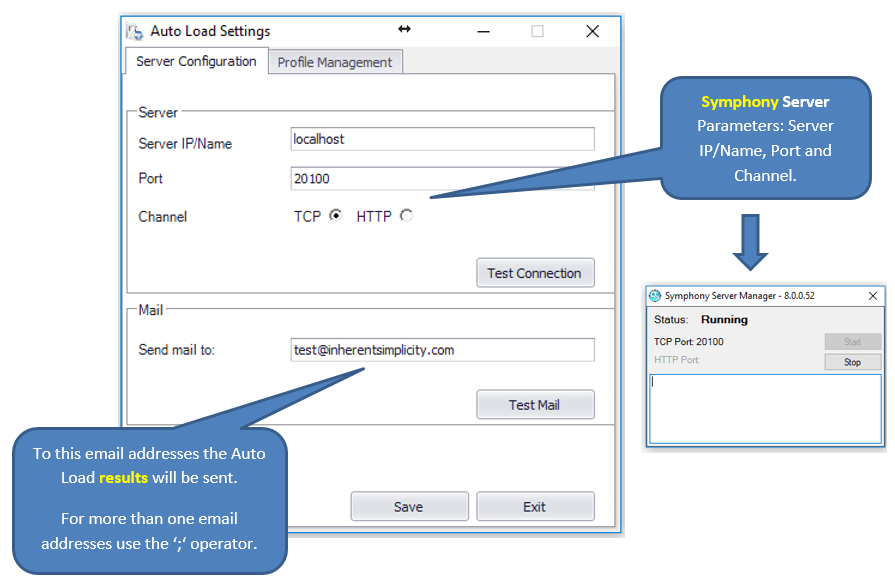Select the HTTP channel radio button

click(x=407, y=216)
